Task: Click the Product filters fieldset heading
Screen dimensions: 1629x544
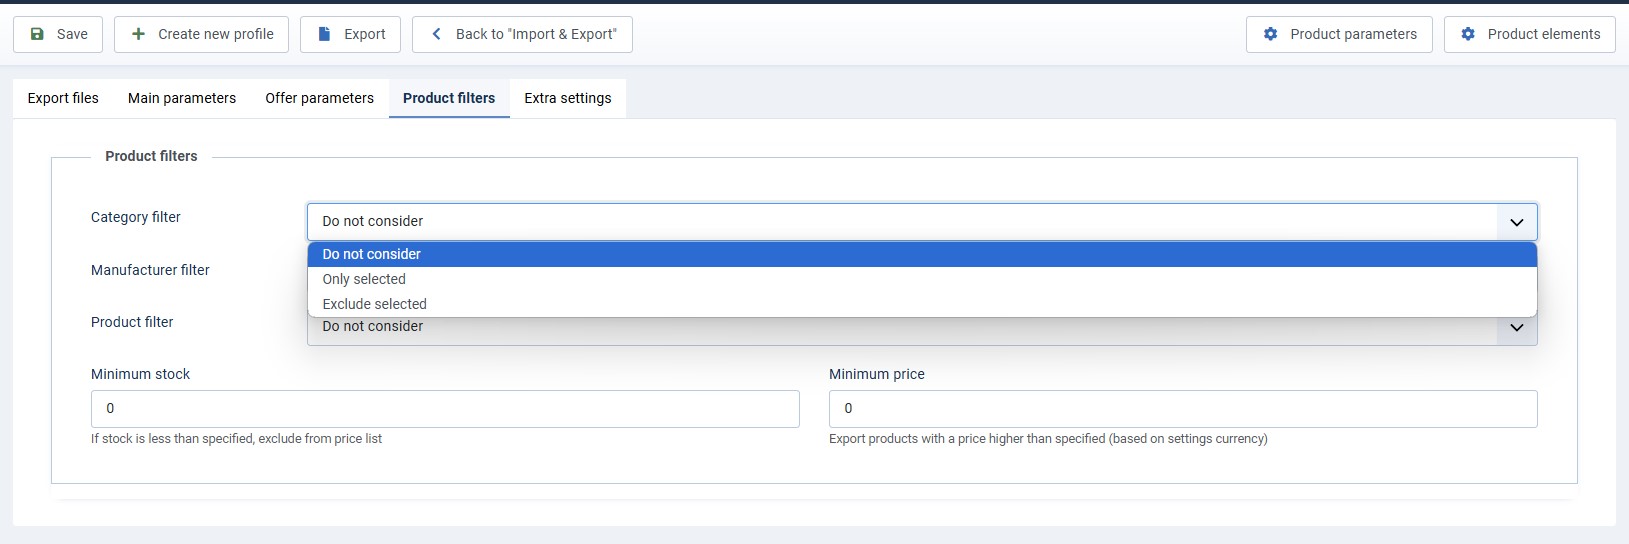Action: [151, 156]
